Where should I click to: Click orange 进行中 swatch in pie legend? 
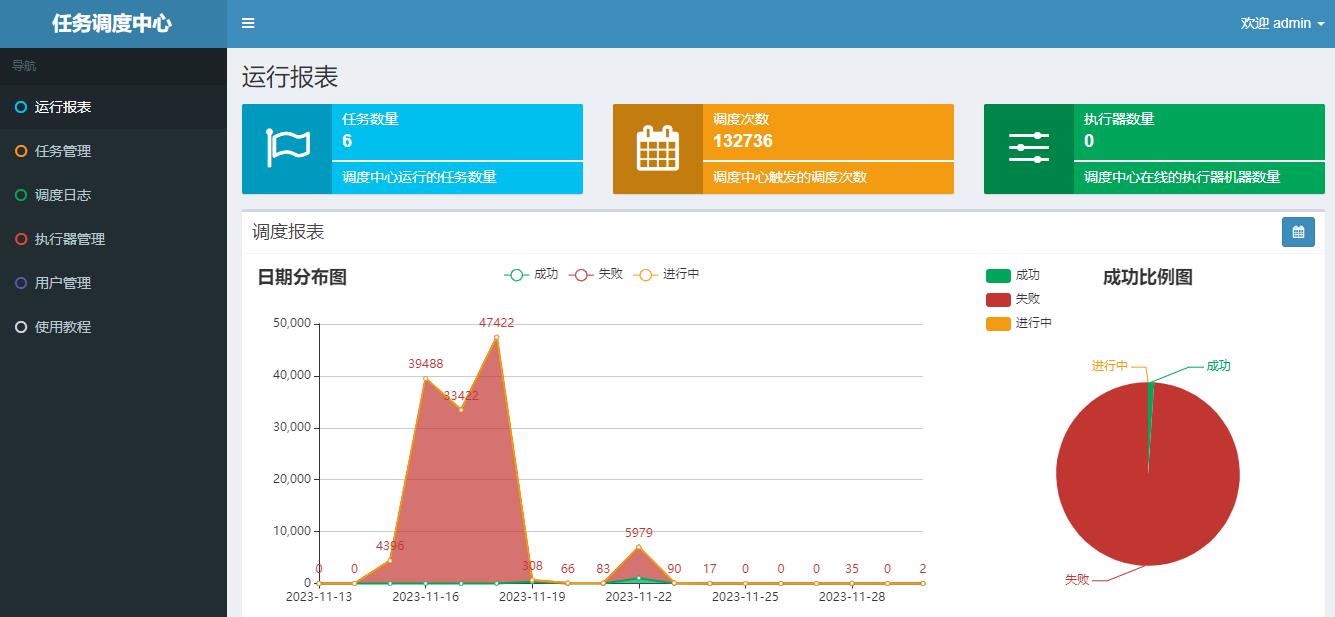(998, 323)
